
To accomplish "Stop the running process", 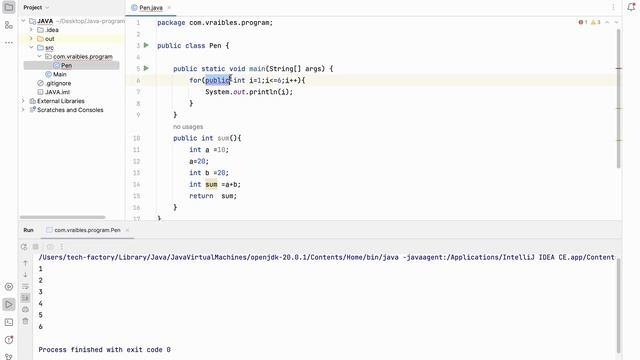I will tap(36, 247).
